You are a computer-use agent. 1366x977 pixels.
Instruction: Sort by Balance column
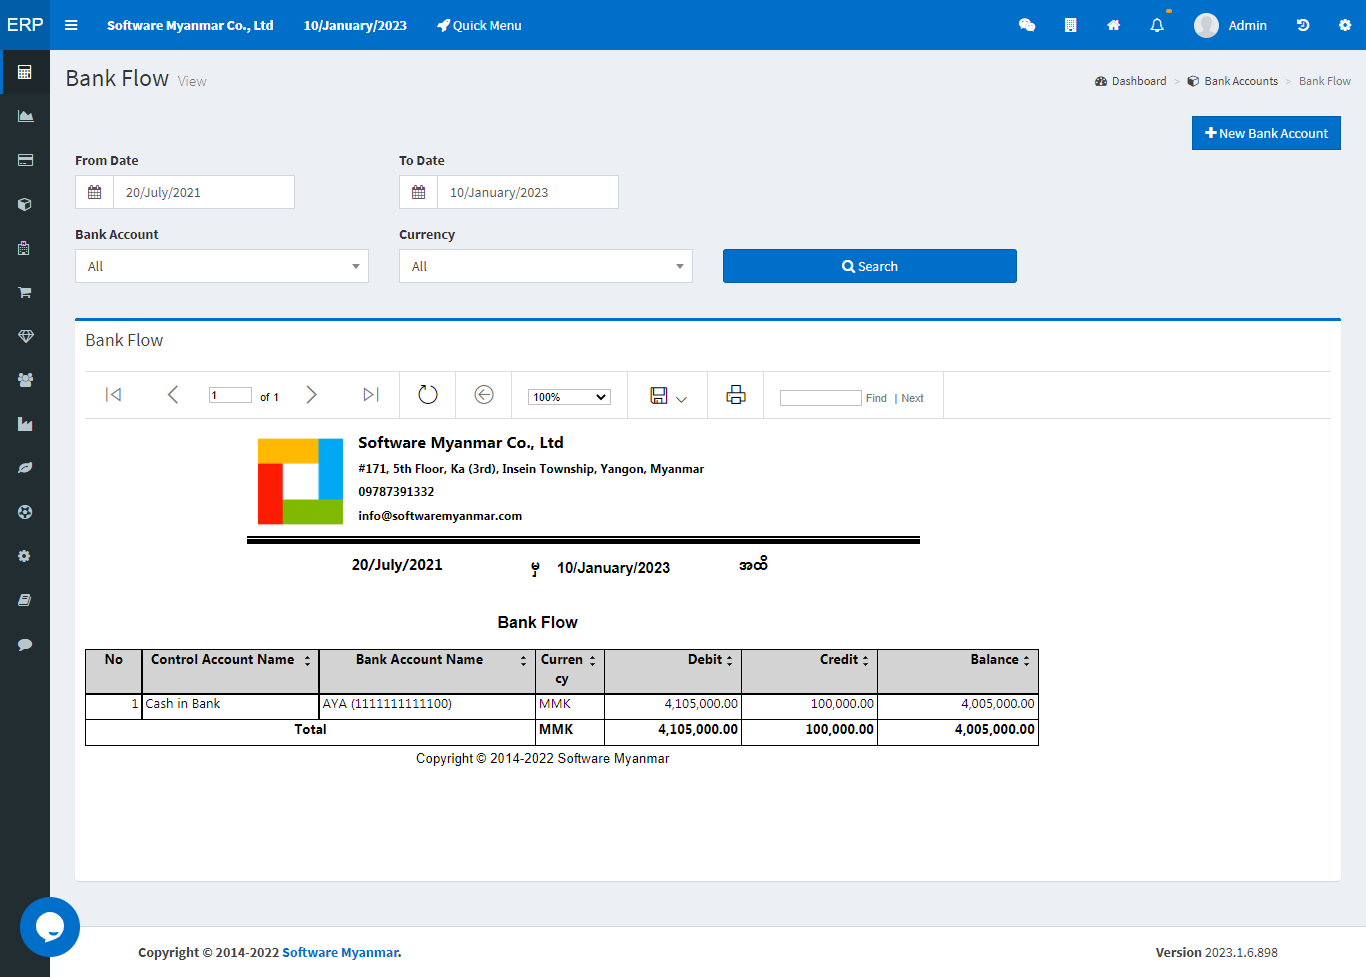(1026, 661)
